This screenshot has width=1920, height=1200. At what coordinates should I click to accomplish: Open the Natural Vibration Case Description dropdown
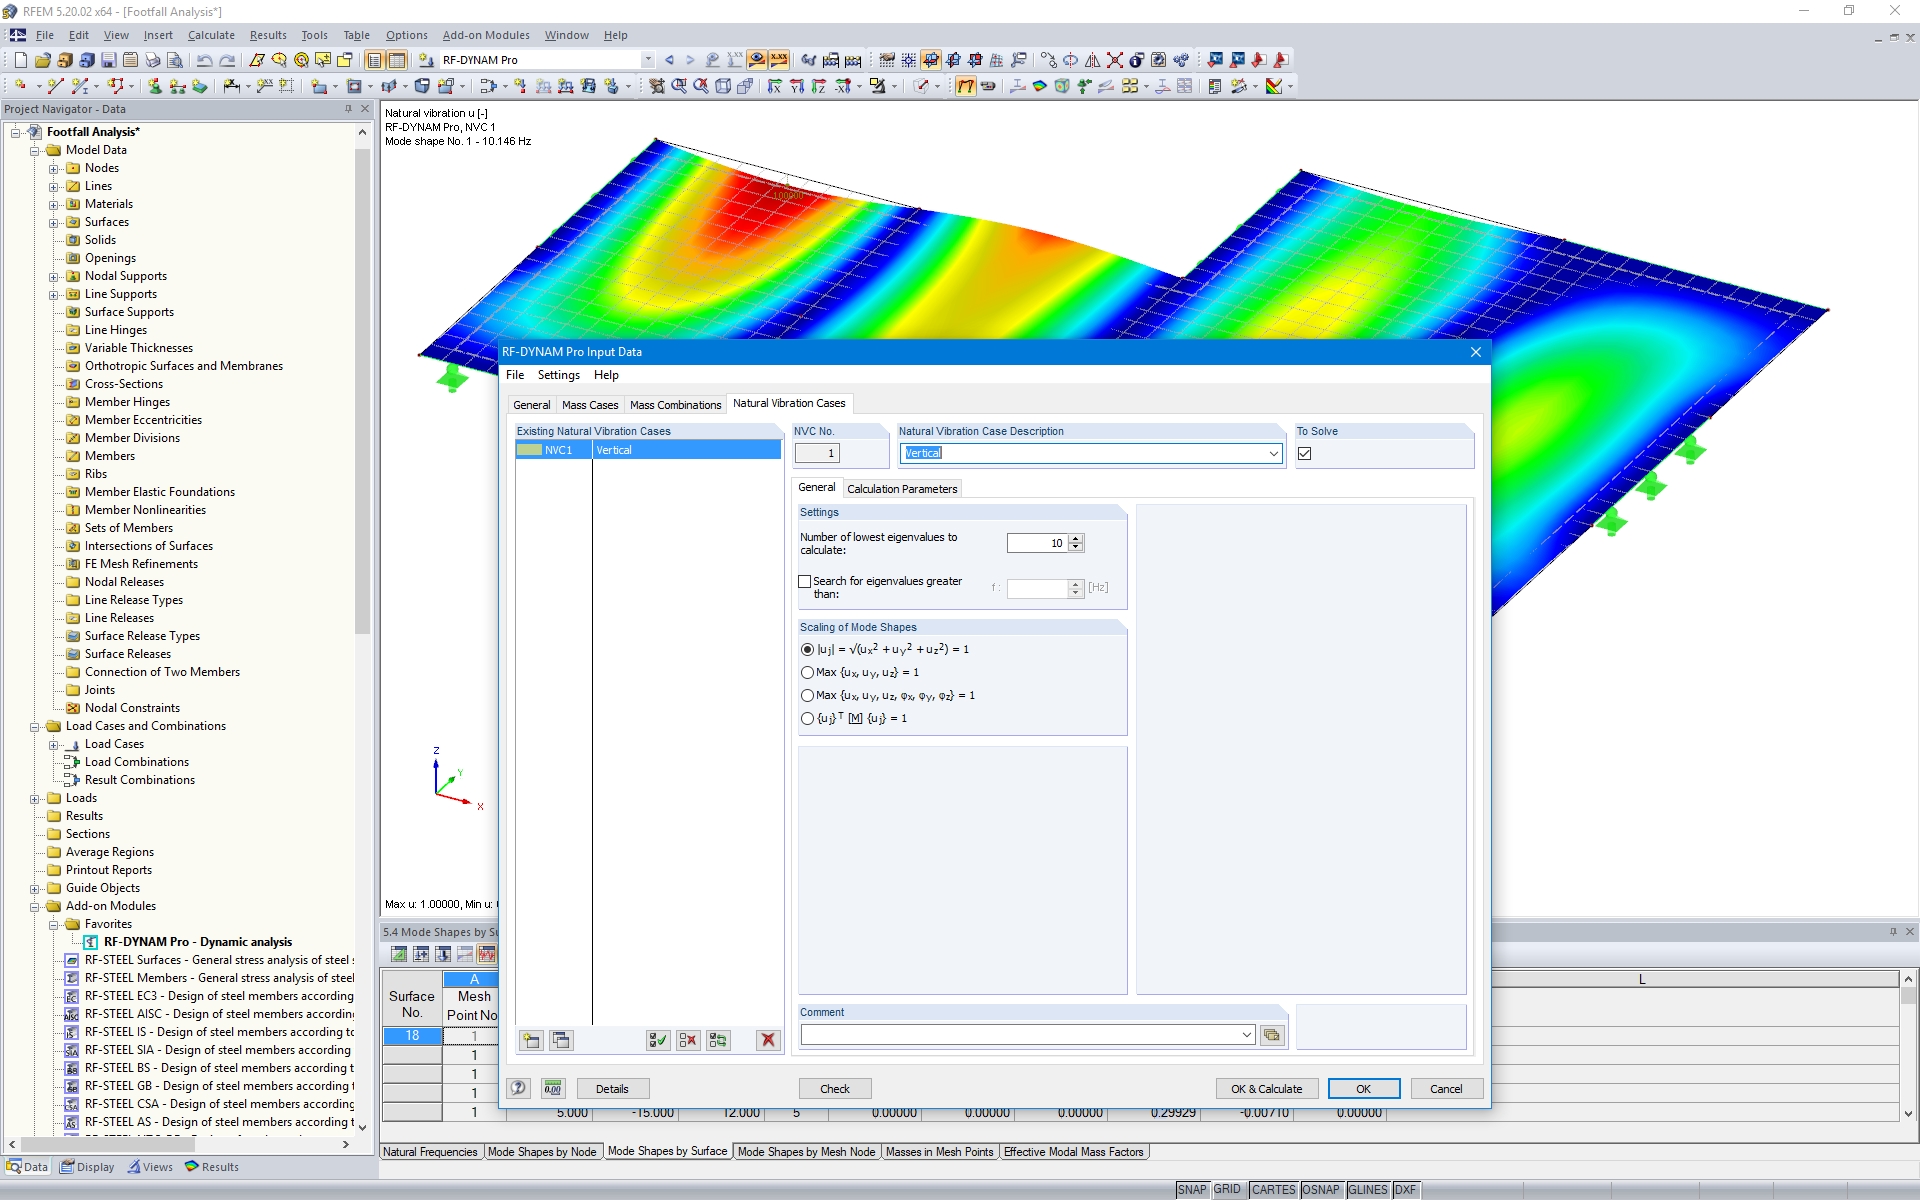[1274, 453]
